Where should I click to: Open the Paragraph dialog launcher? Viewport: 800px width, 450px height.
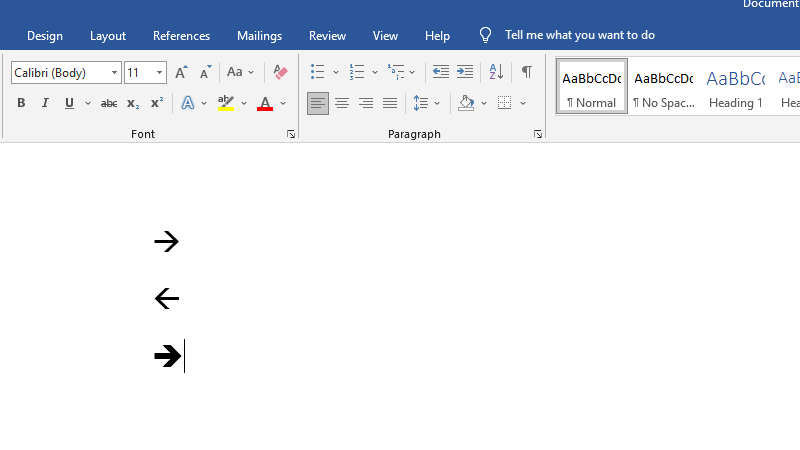point(538,134)
